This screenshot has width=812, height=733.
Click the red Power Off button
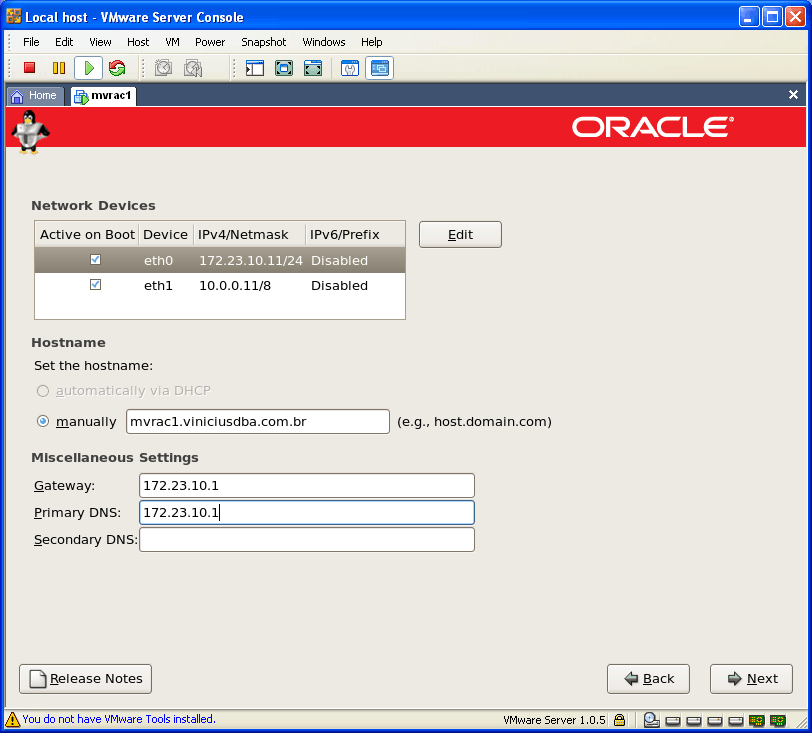coord(30,68)
